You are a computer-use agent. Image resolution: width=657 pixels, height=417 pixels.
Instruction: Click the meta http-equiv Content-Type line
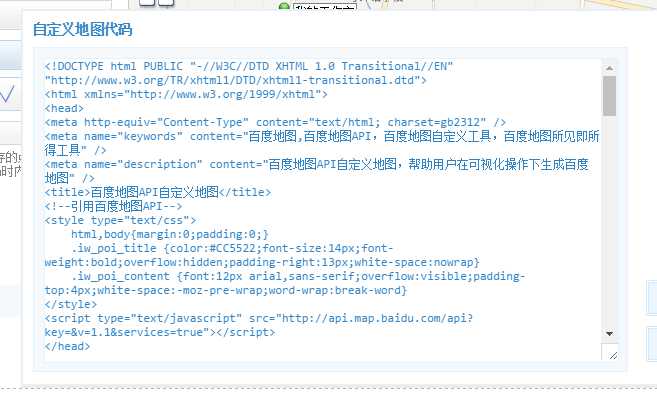point(275,122)
